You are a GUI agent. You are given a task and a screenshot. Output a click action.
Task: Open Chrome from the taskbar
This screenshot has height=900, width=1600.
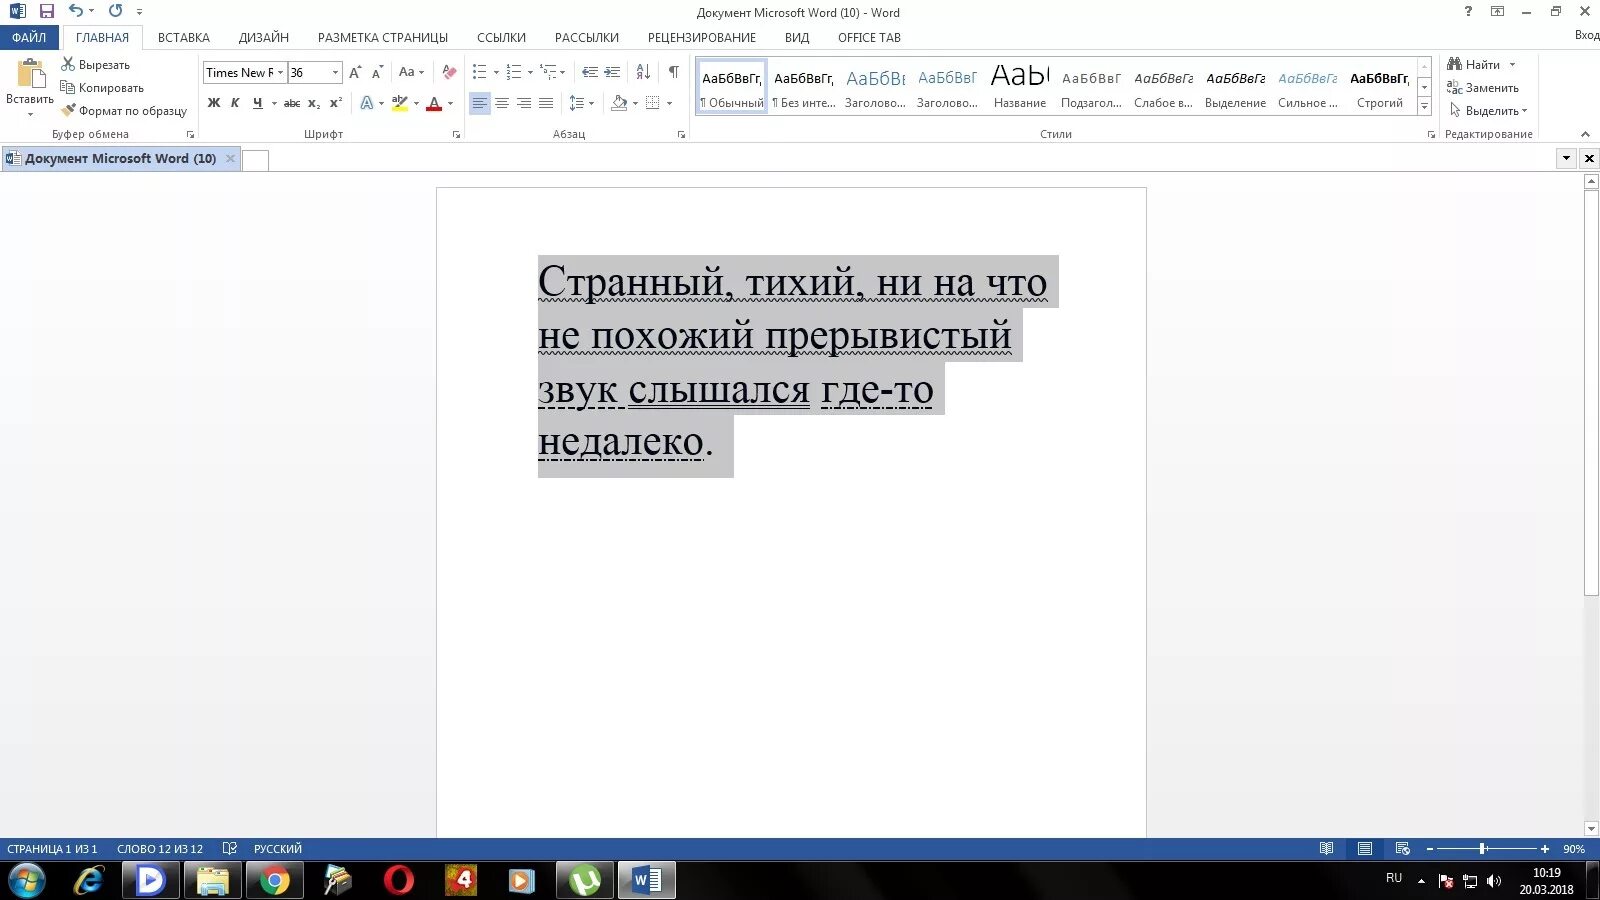point(275,880)
